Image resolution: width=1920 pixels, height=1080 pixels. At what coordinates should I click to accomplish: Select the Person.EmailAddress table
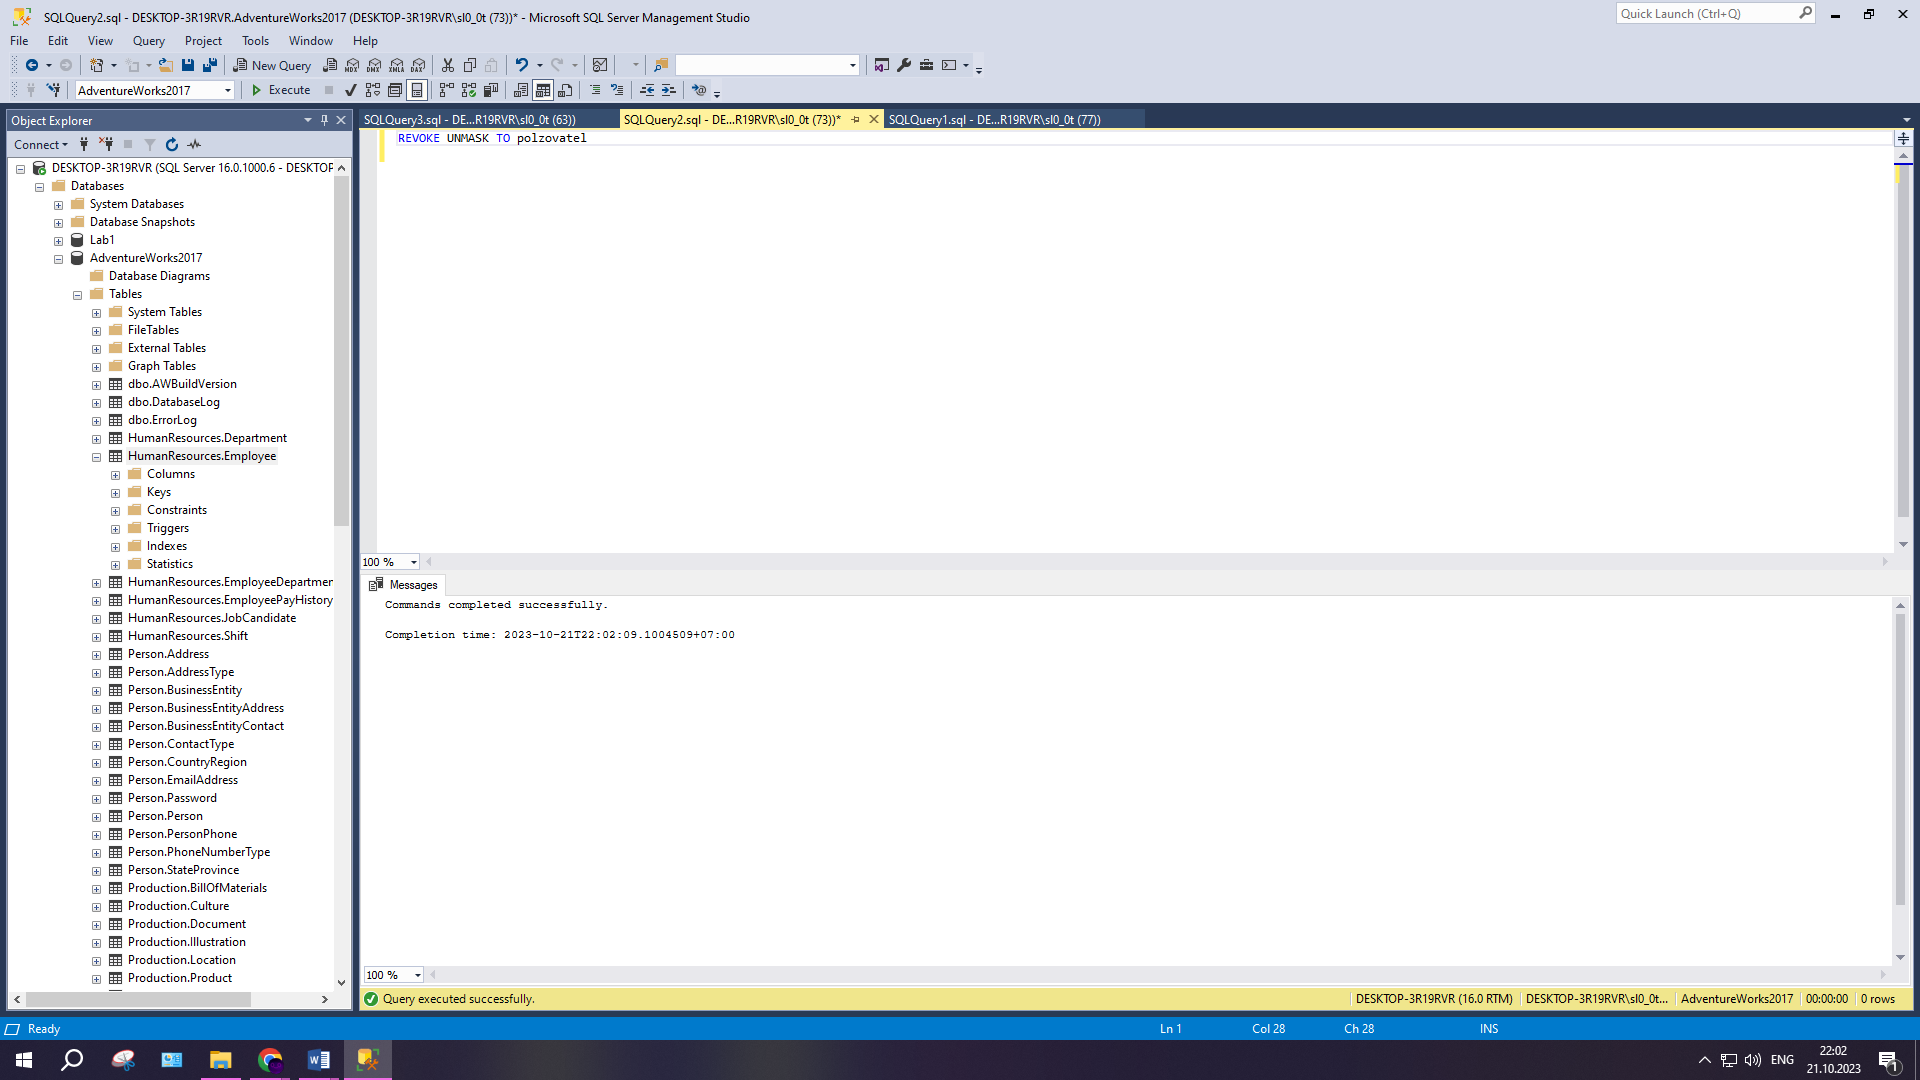pos(183,780)
